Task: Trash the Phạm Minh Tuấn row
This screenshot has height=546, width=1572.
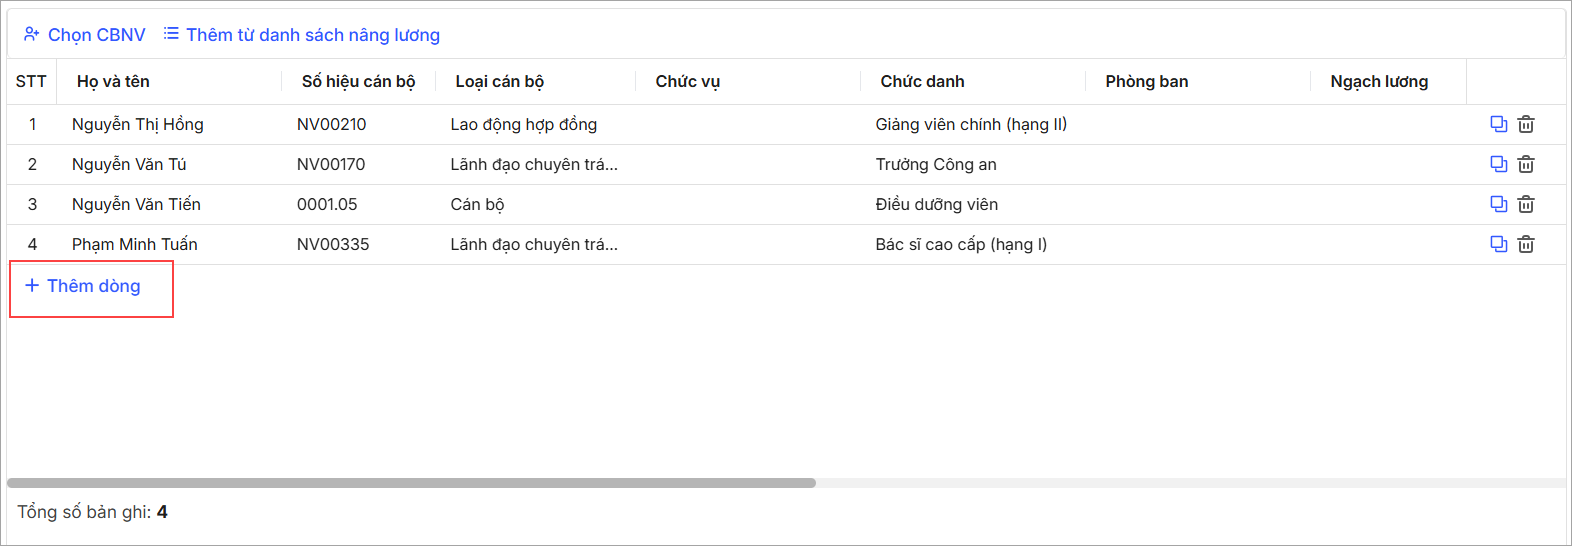Action: pyautogui.click(x=1526, y=244)
